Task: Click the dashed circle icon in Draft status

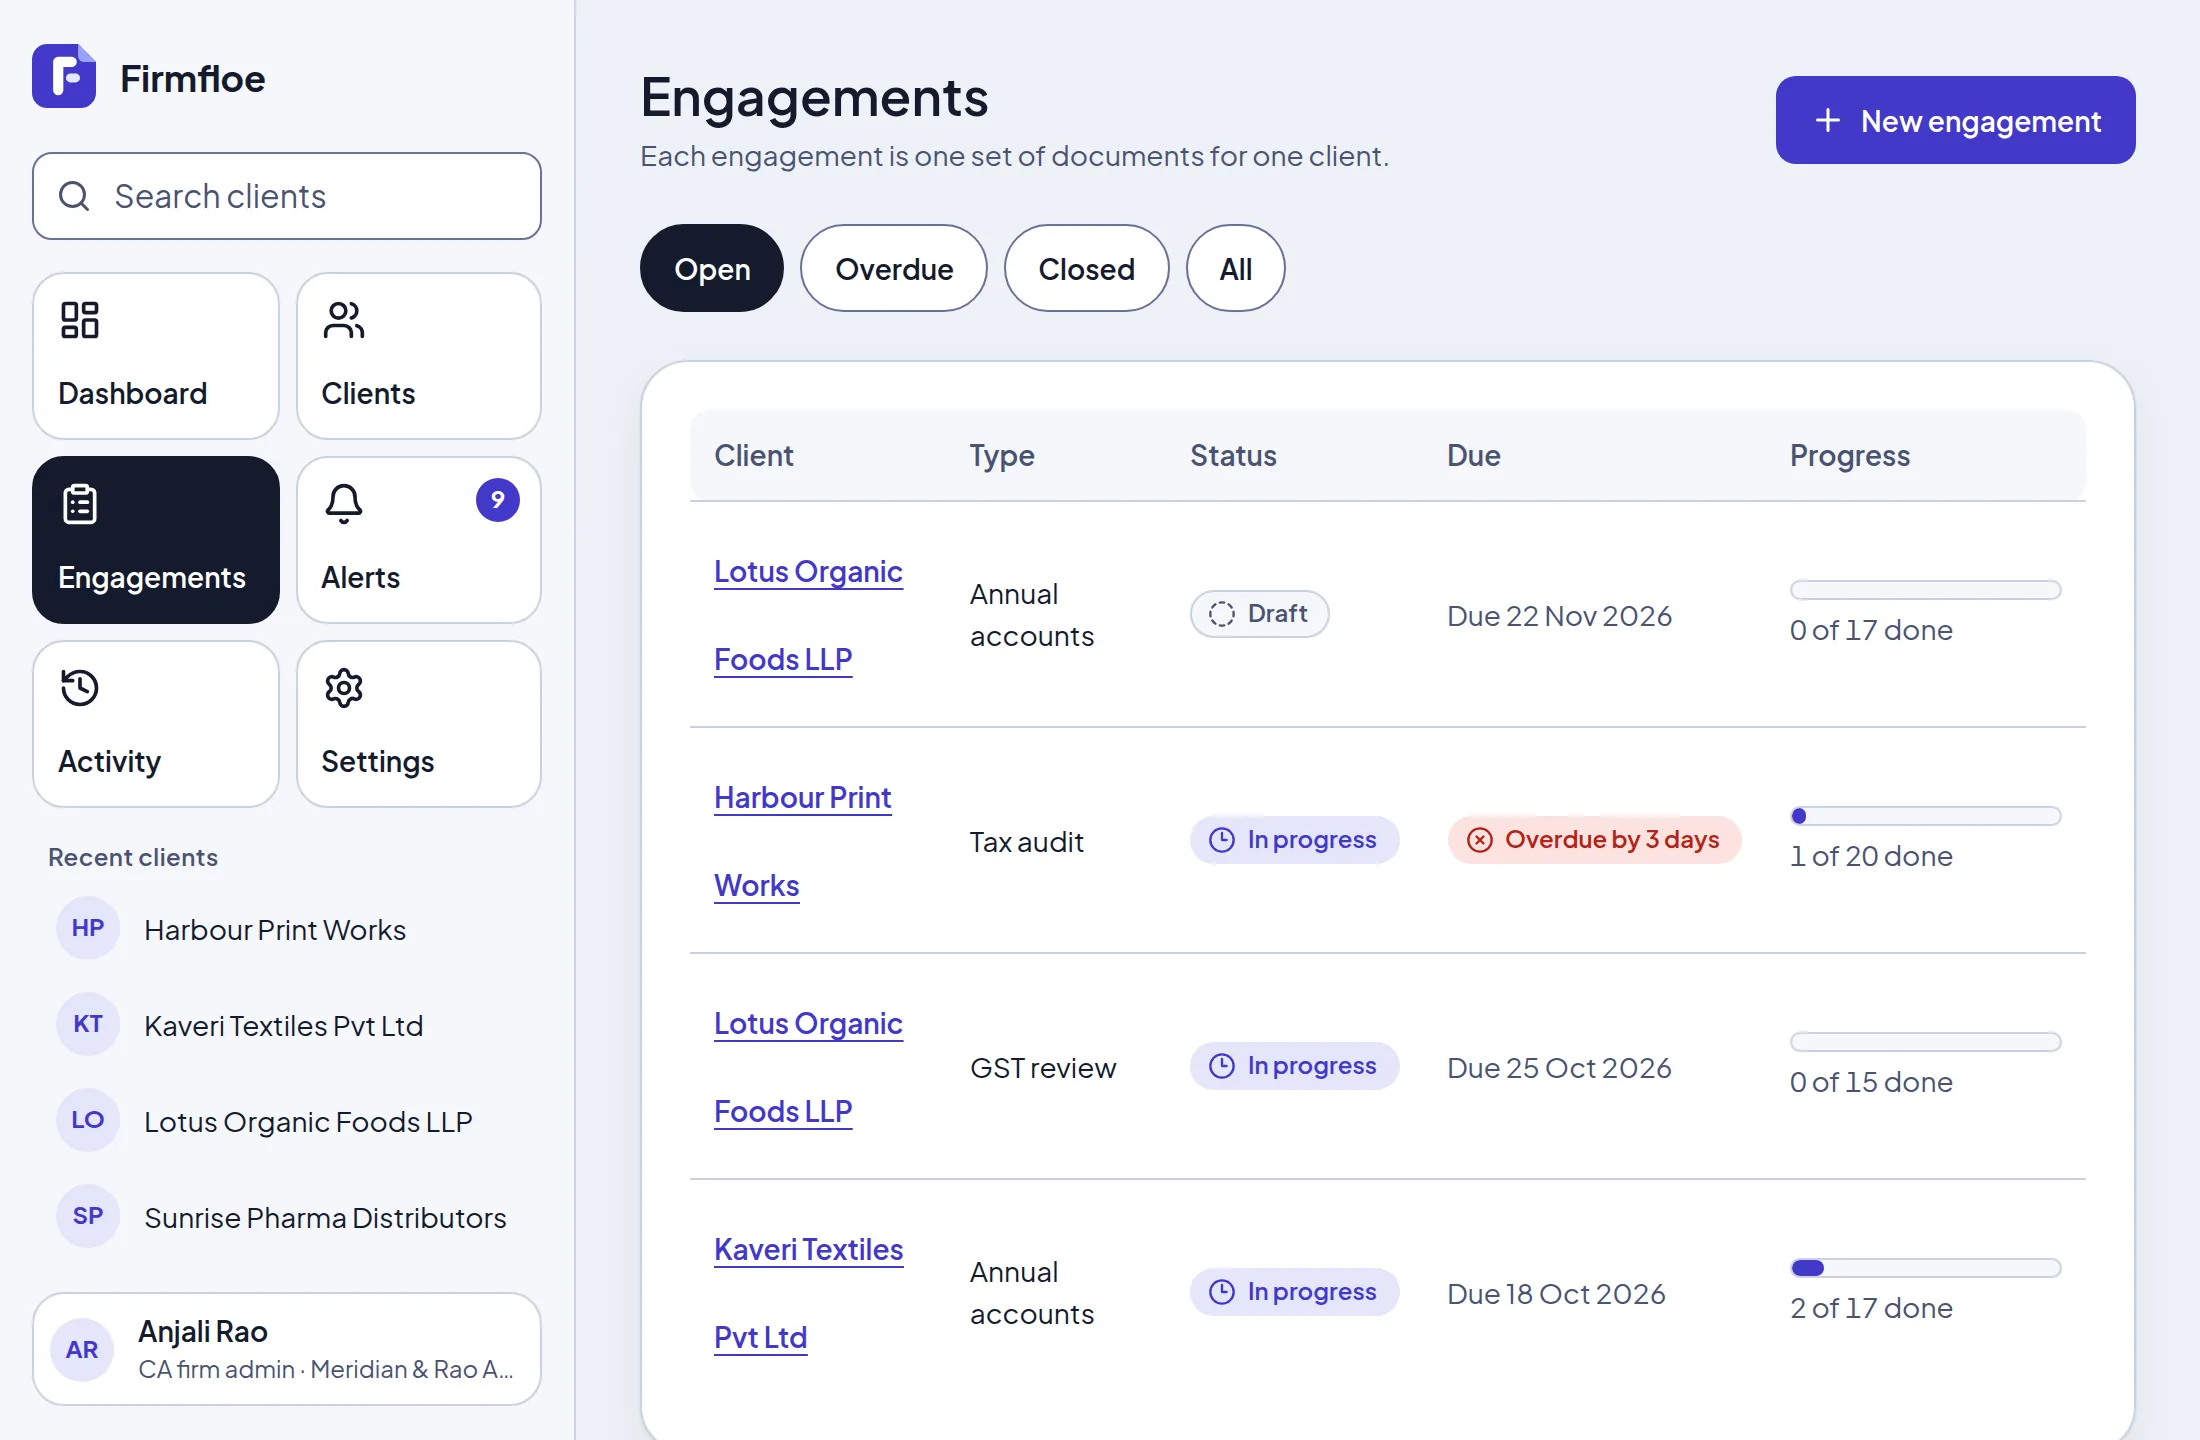Action: (x=1222, y=614)
